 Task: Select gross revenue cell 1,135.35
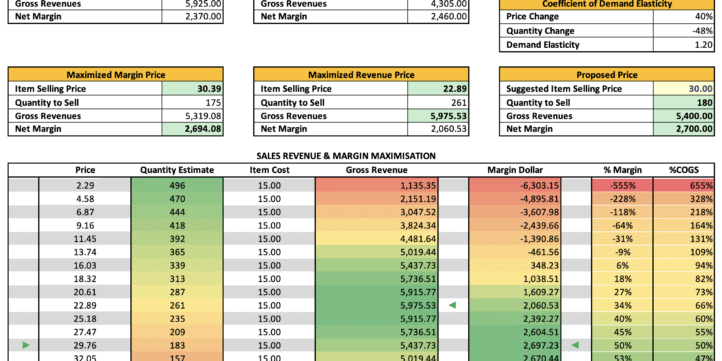377,186
